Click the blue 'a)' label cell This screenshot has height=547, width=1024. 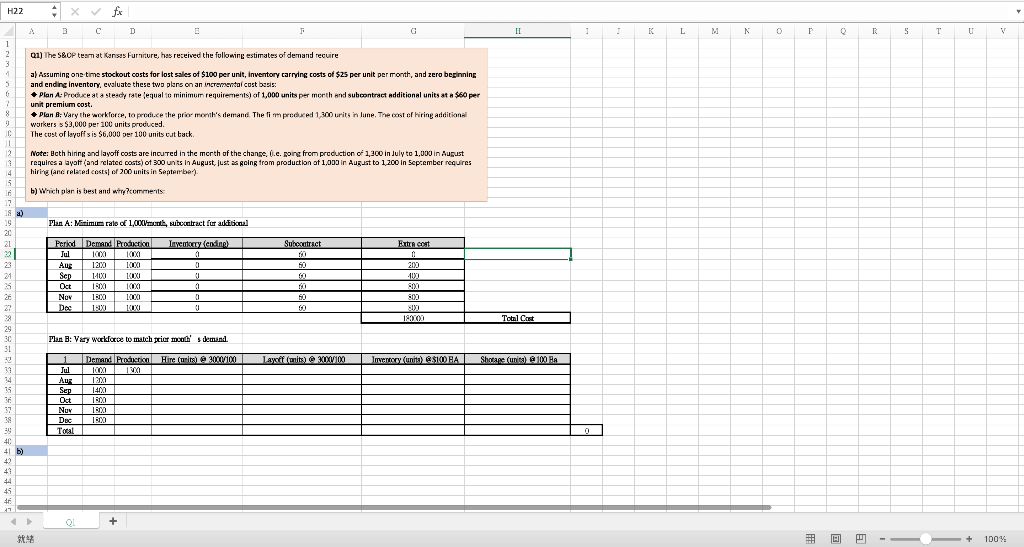[32, 213]
